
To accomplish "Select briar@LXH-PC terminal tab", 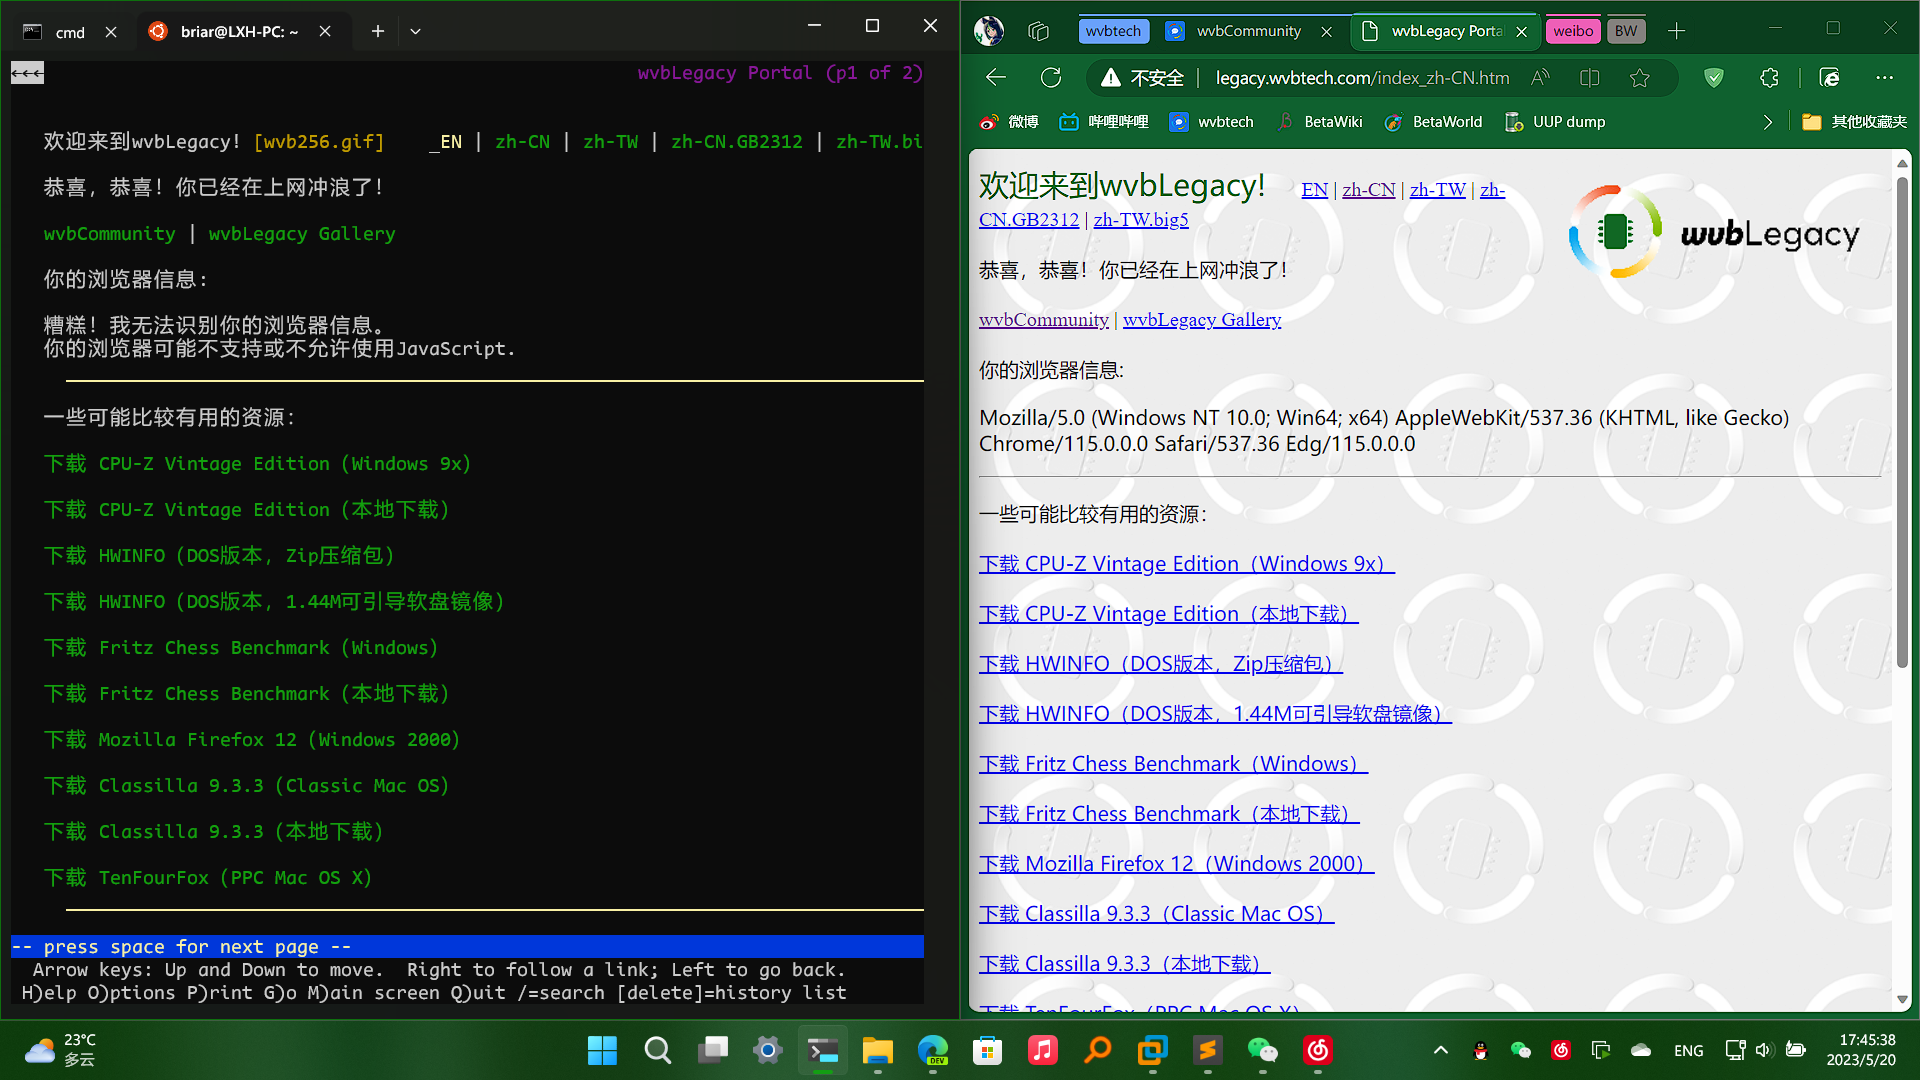I will [239, 32].
